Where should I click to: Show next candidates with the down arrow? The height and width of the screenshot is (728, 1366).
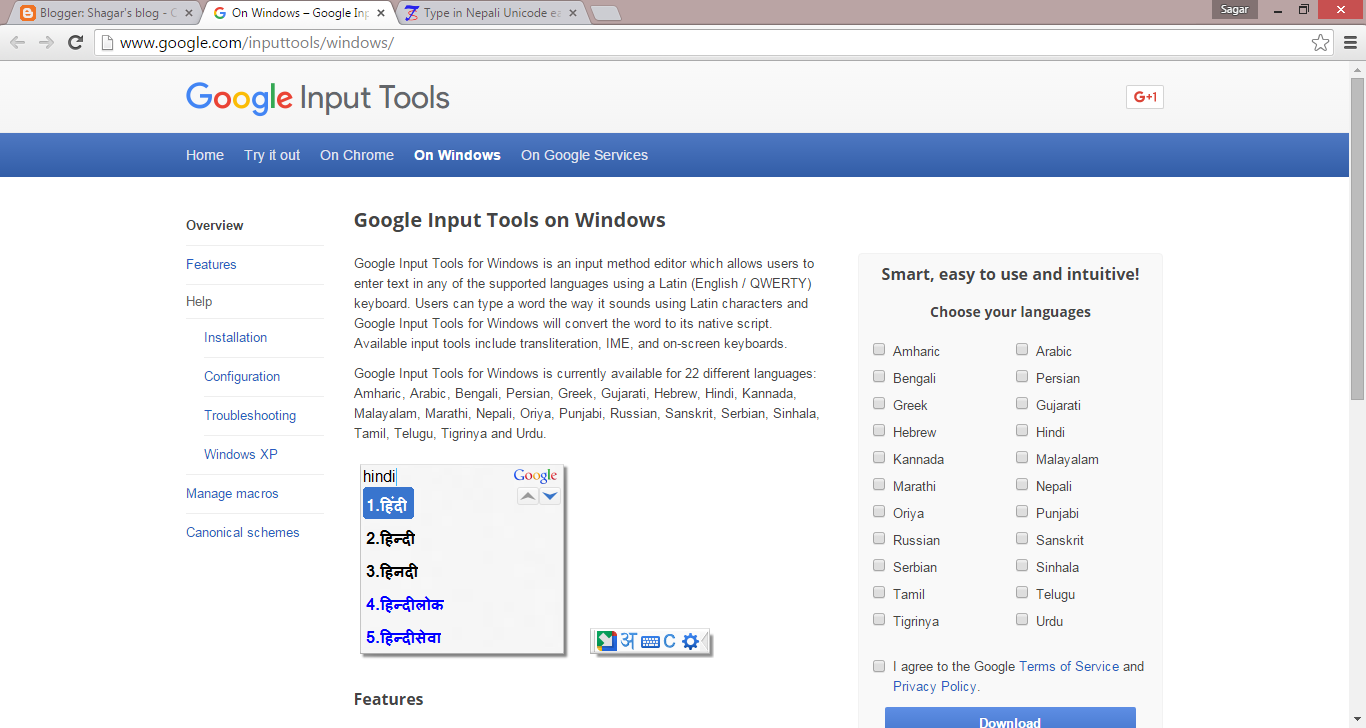550,495
